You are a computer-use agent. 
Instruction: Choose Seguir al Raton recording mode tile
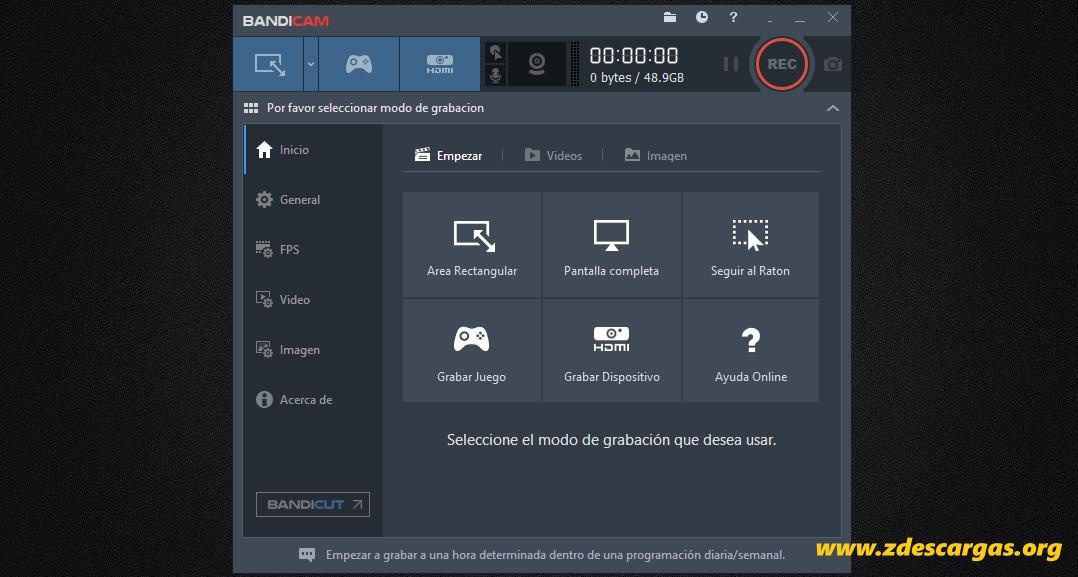pyautogui.click(x=750, y=244)
